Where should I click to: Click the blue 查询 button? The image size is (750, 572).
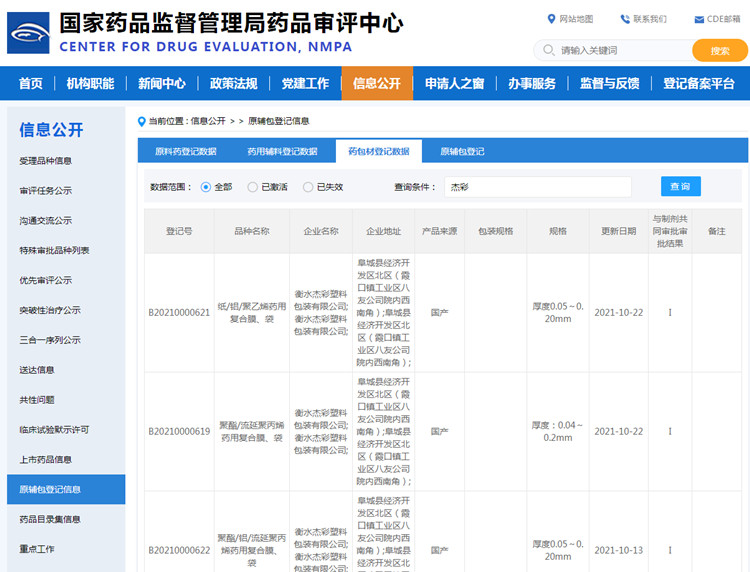(681, 186)
